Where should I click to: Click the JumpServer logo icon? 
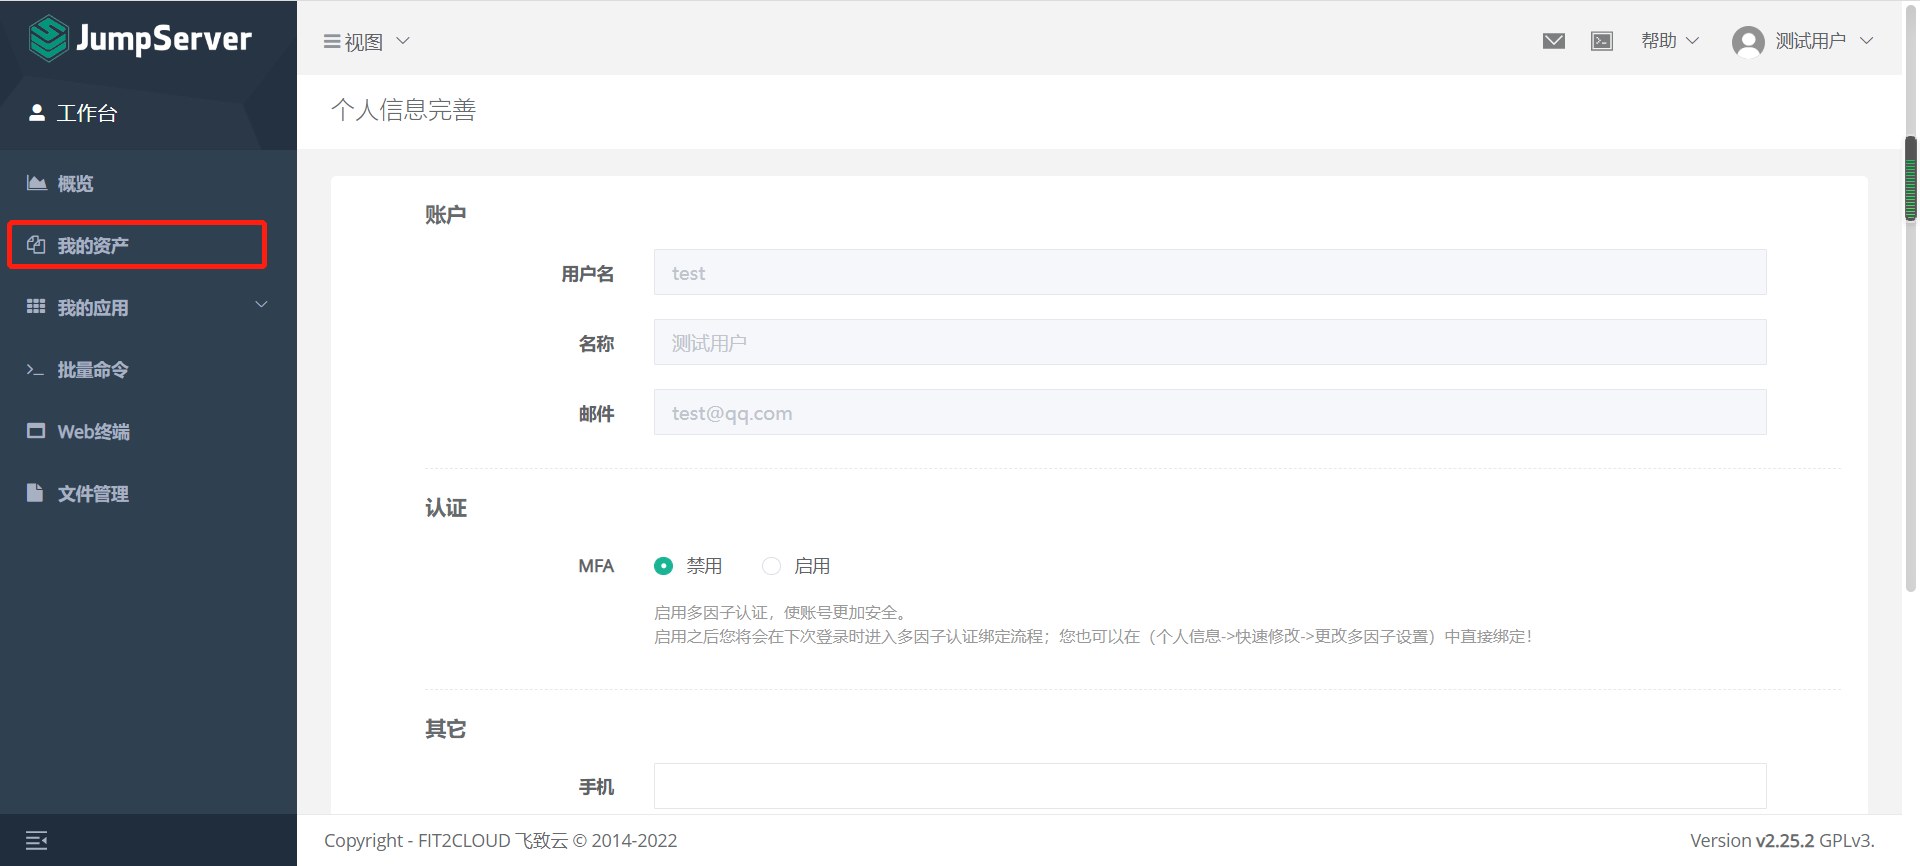pos(48,39)
